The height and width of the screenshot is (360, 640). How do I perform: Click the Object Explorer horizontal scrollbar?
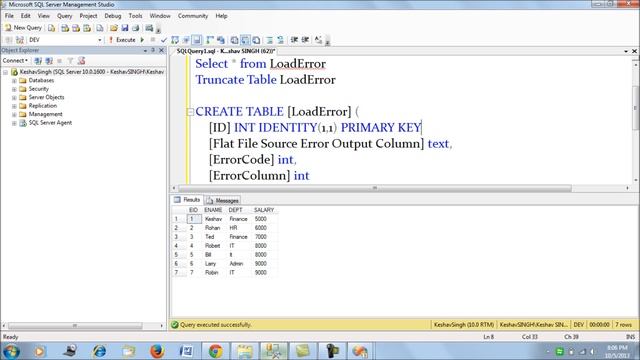75,326
